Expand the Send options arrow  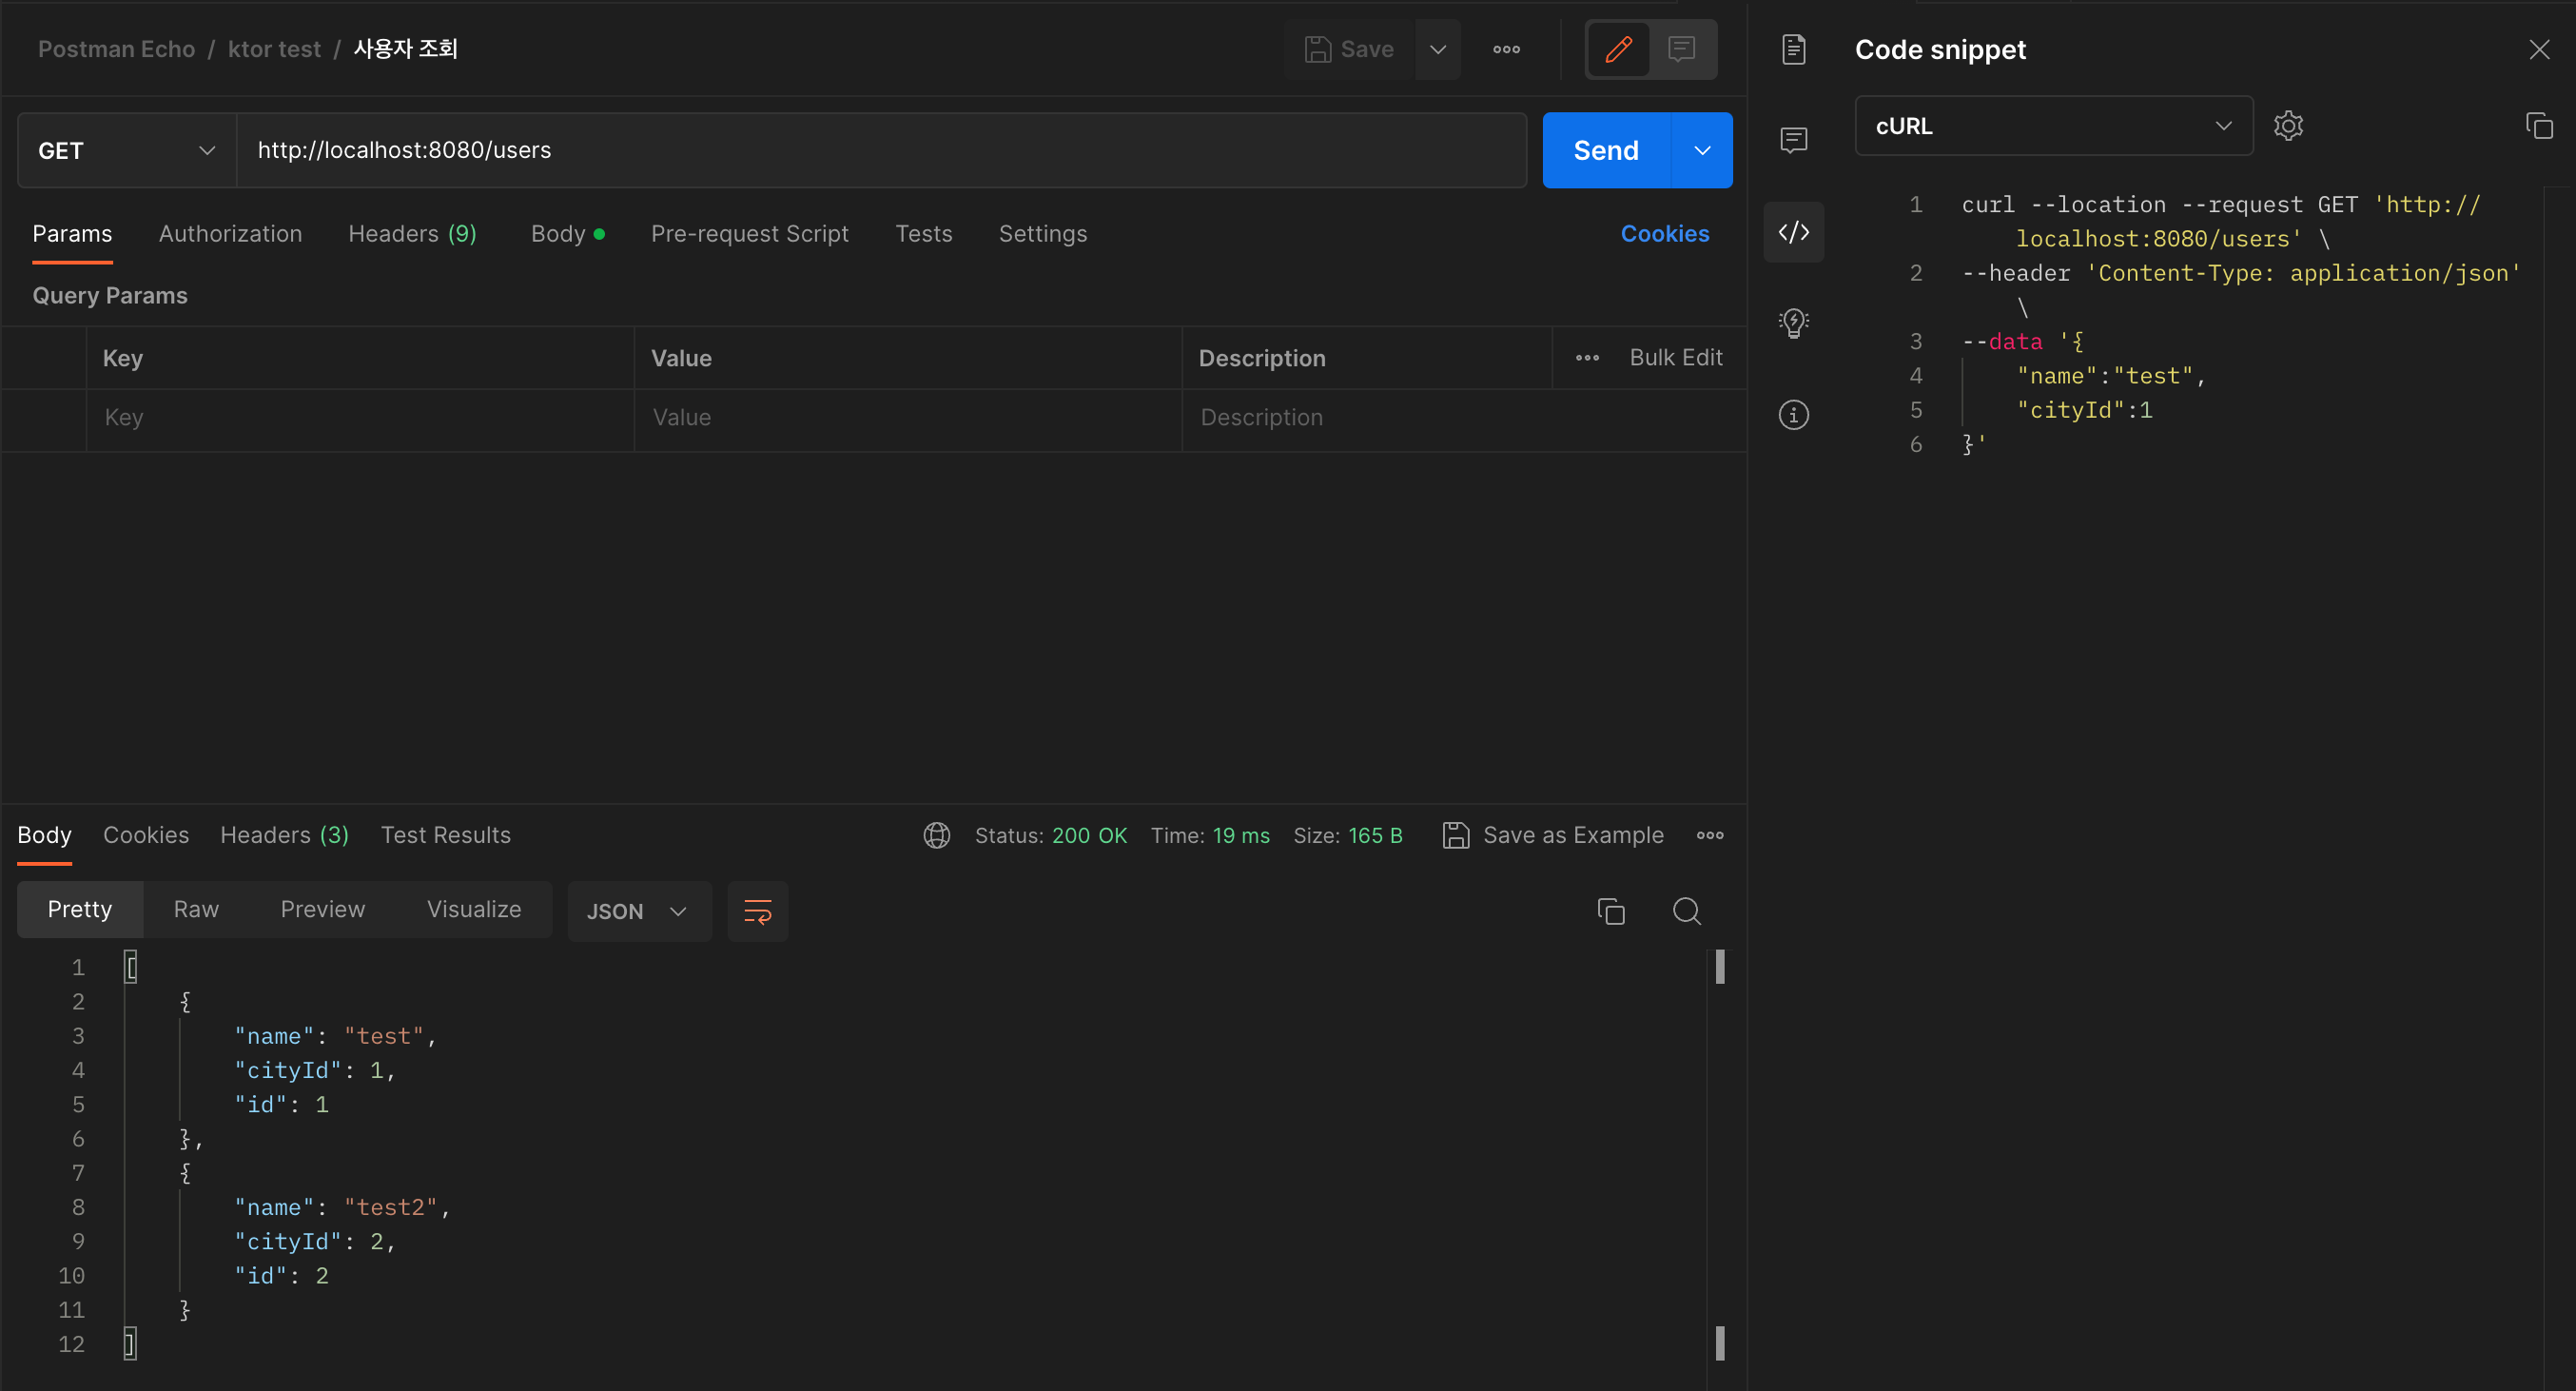(x=1702, y=150)
